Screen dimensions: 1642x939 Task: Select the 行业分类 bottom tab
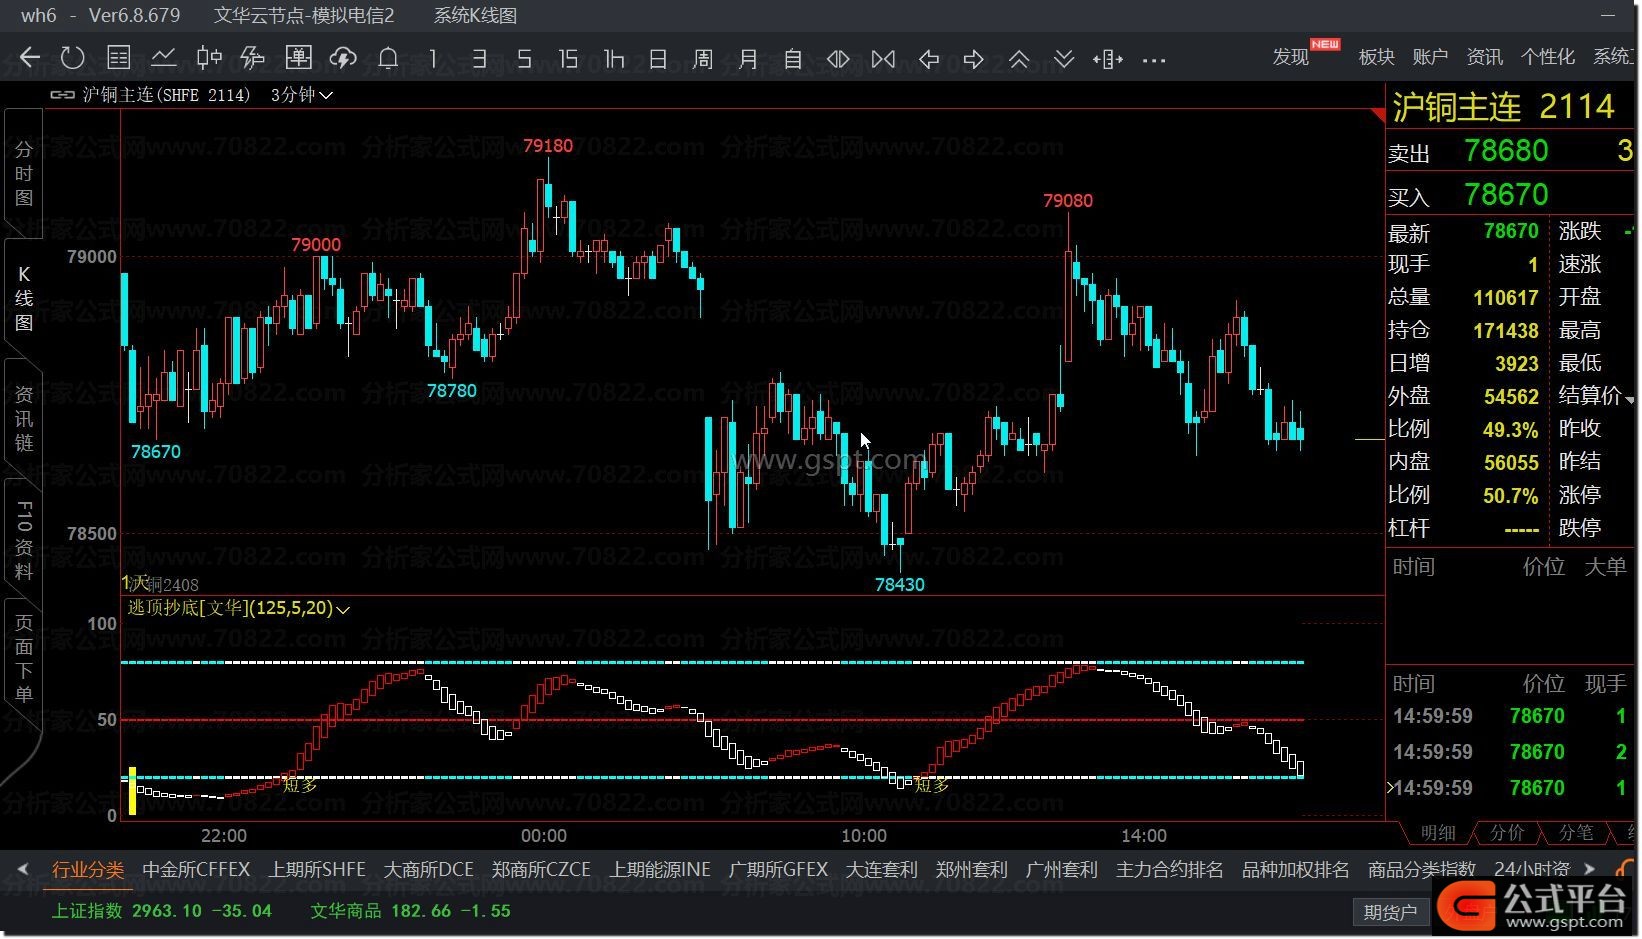pos(88,870)
